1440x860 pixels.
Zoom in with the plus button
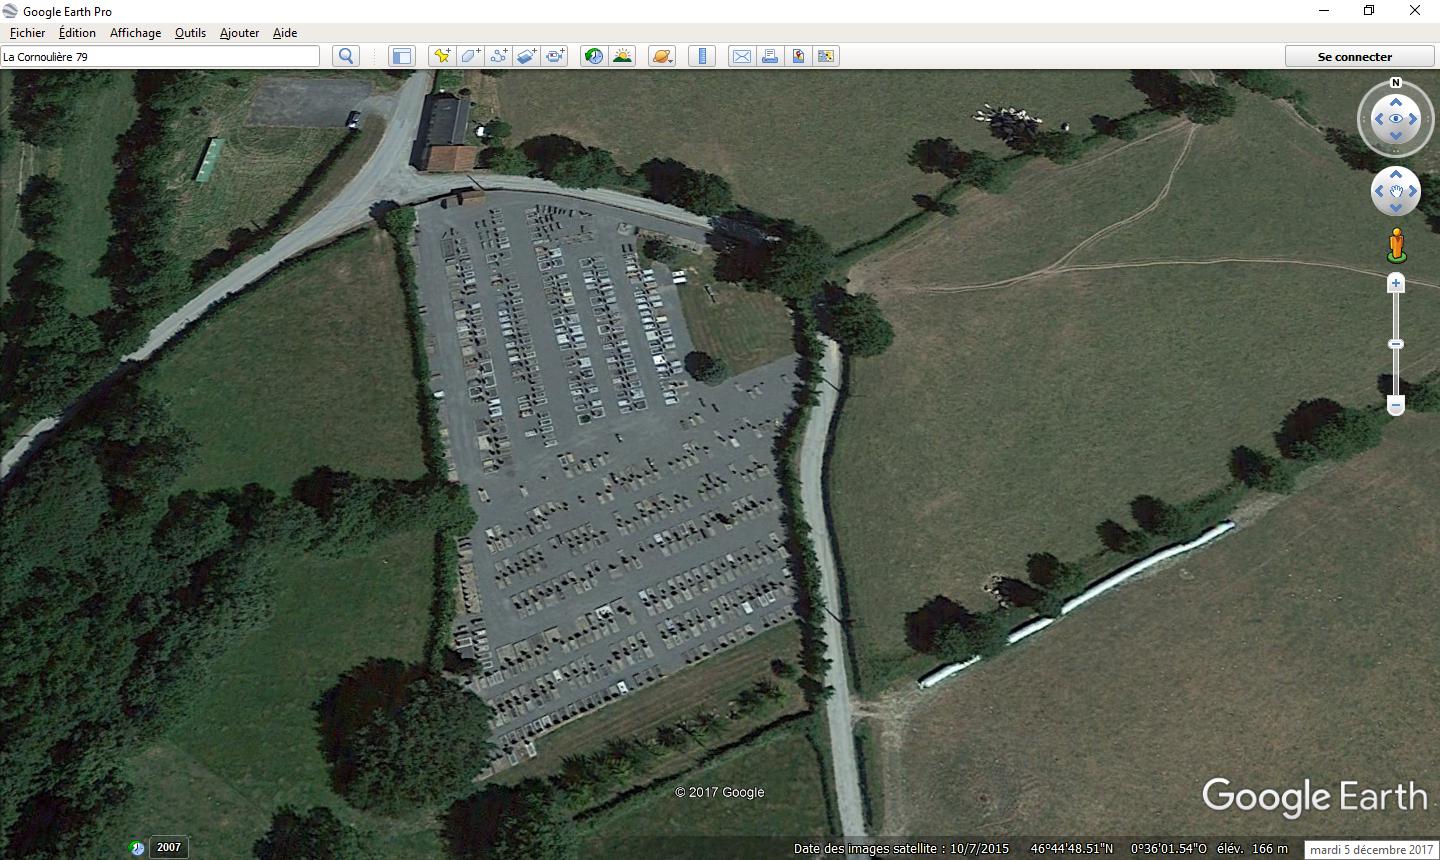coord(1396,284)
